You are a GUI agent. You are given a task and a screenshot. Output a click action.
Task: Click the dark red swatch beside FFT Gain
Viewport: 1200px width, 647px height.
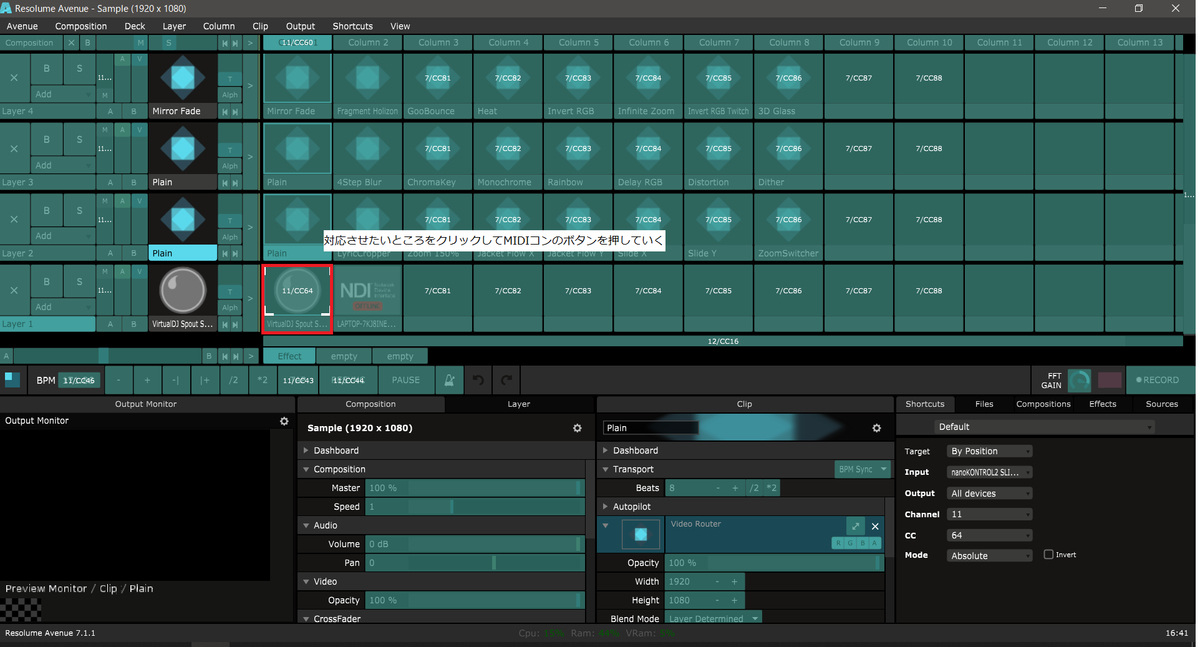[1109, 380]
